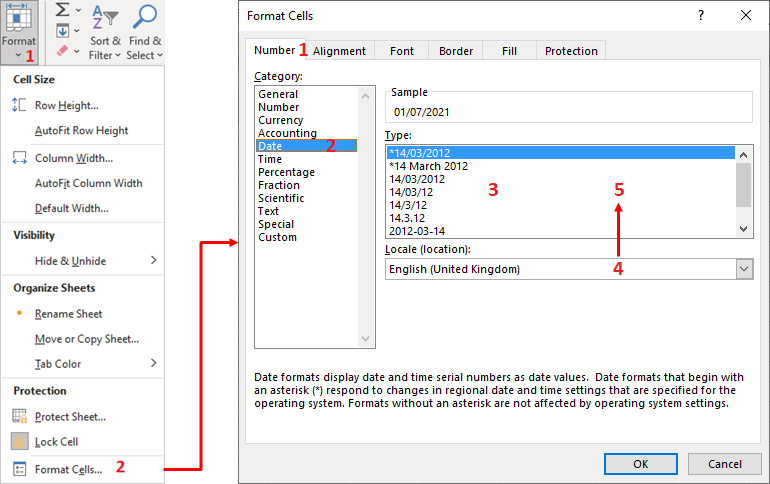Select the Text category
The width and height of the screenshot is (770, 484).
click(x=268, y=211)
